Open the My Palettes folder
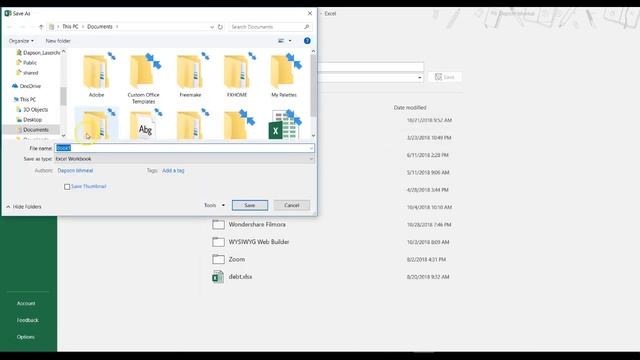The image size is (640, 360). coord(284,76)
